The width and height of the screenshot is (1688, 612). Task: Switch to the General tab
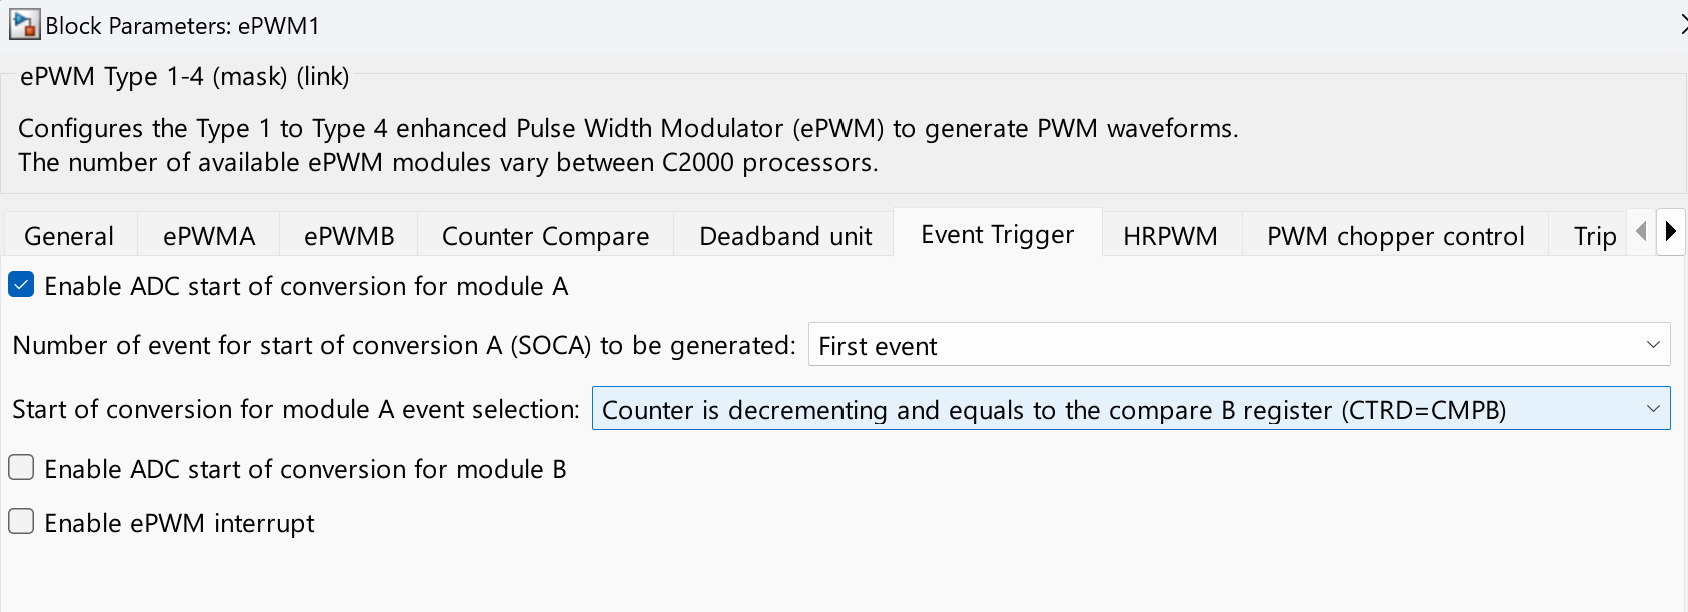(x=69, y=236)
